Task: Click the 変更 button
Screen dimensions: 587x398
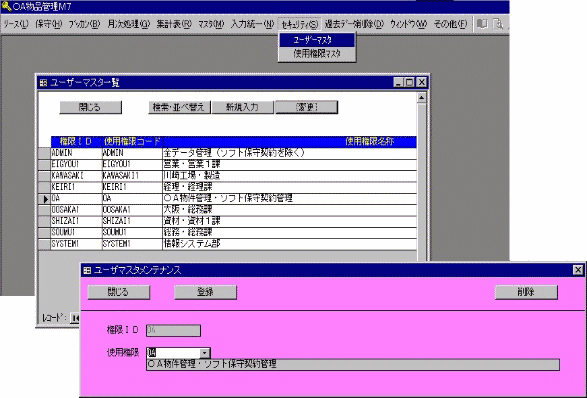Action: (307, 107)
